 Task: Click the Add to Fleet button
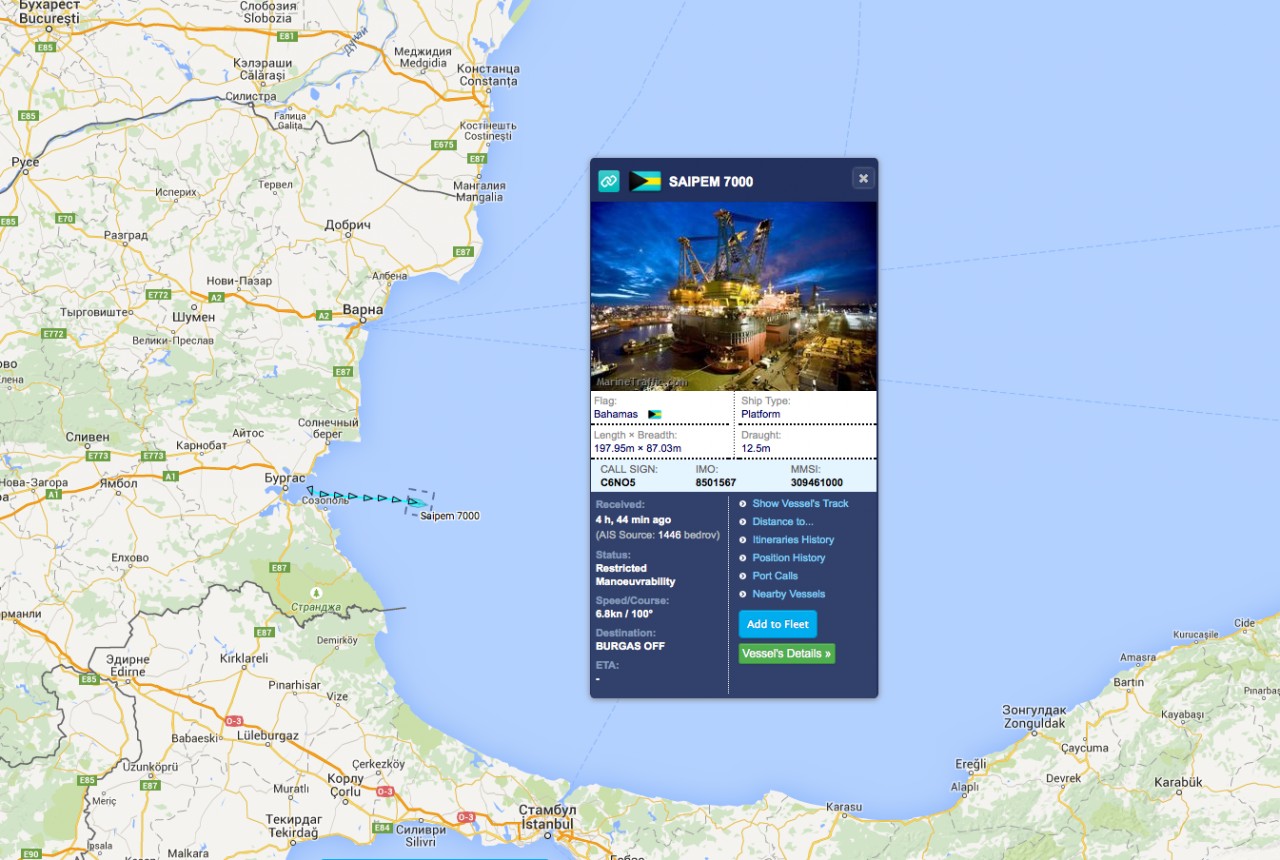point(778,624)
